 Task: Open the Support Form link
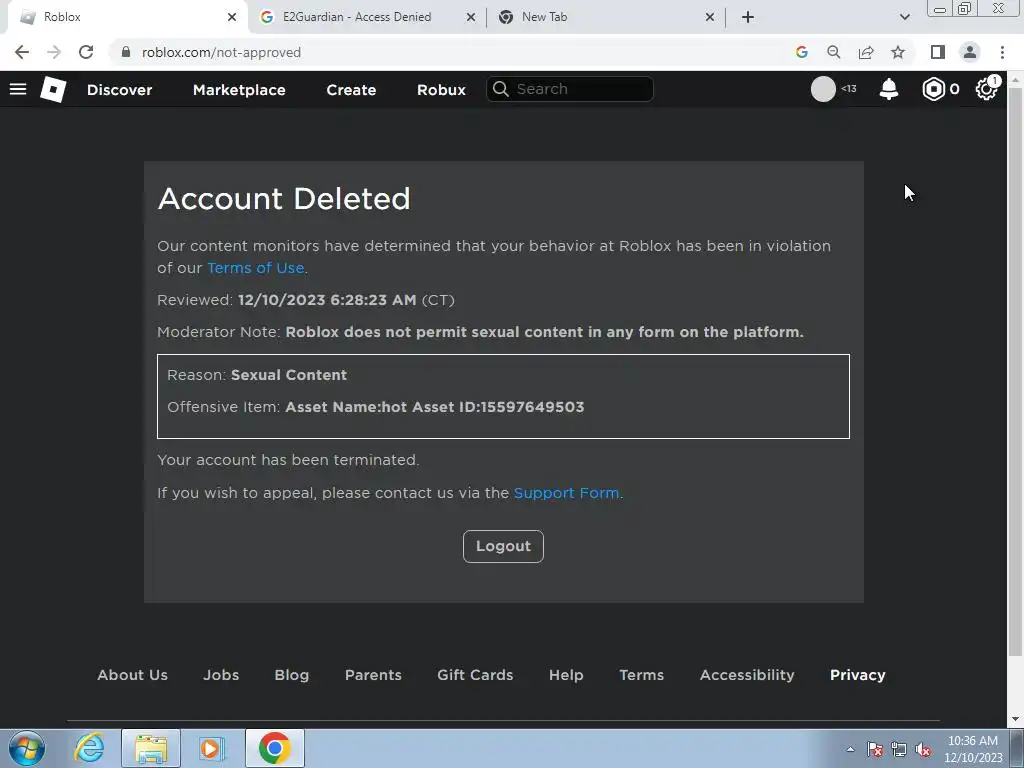tap(566, 493)
